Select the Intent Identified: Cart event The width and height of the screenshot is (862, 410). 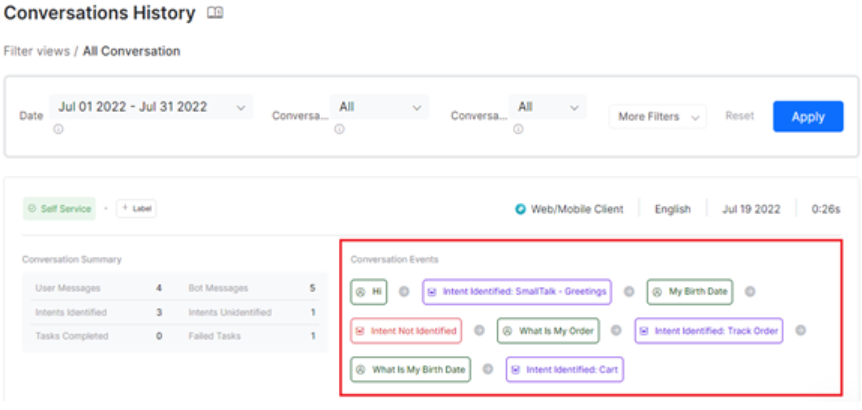pyautogui.click(x=565, y=369)
